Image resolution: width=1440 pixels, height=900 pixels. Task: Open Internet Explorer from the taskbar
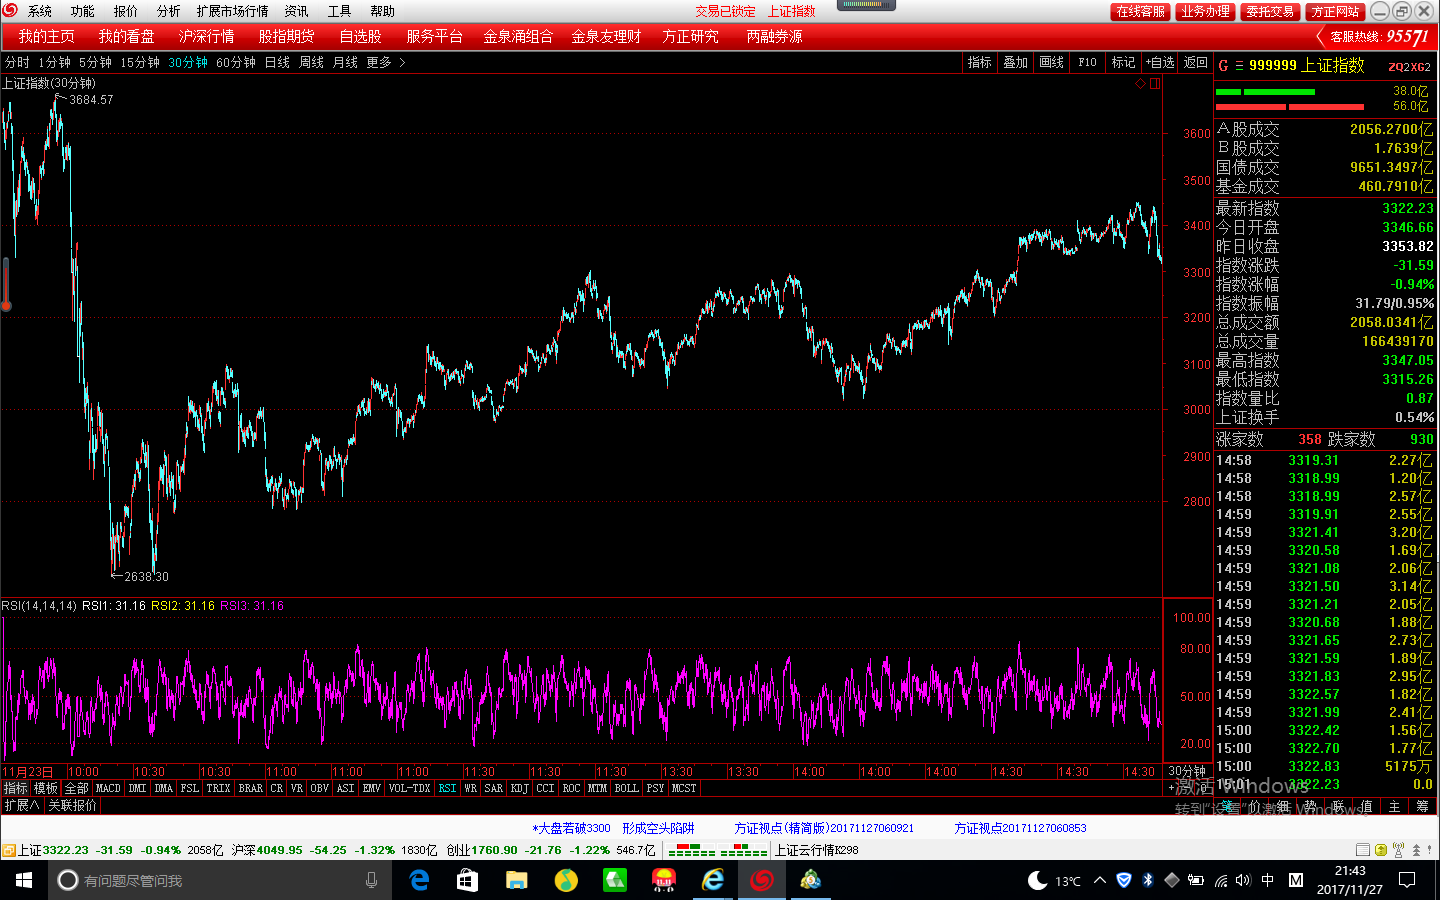coord(713,880)
